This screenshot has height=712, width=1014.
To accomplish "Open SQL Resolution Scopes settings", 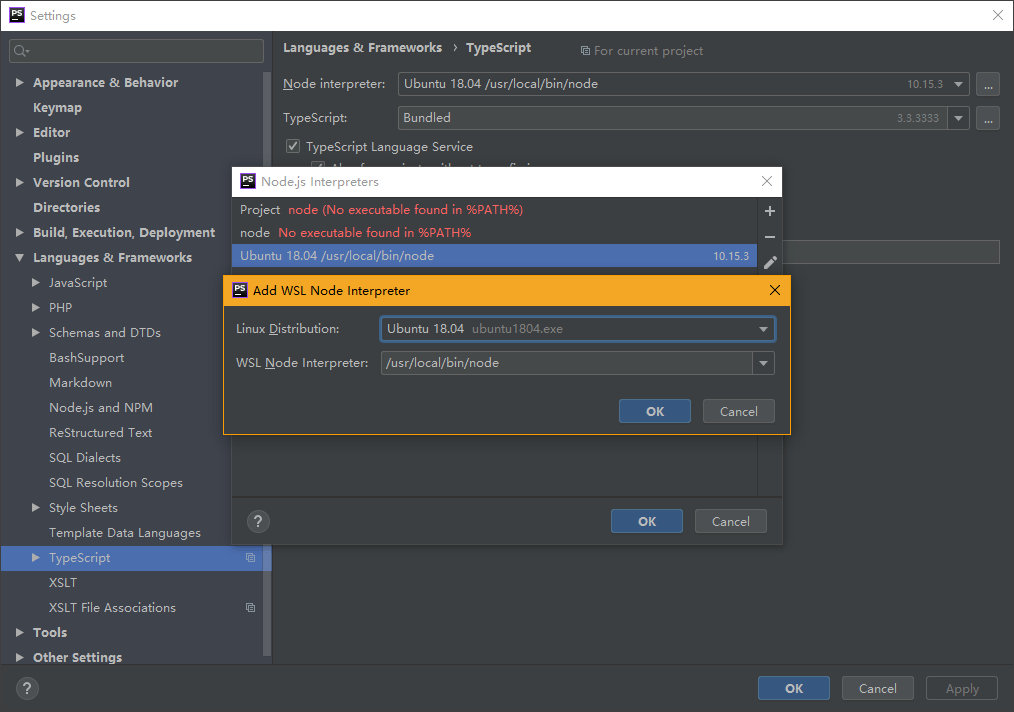I will pos(116,482).
